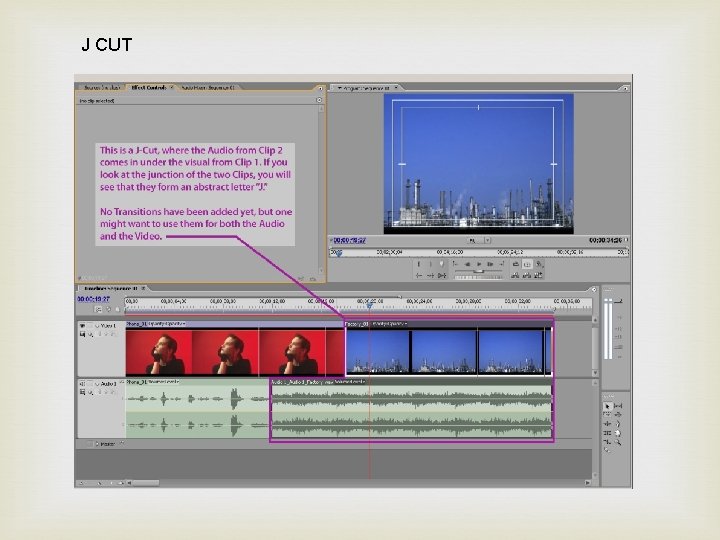Open the Trim monitor button

click(538, 276)
